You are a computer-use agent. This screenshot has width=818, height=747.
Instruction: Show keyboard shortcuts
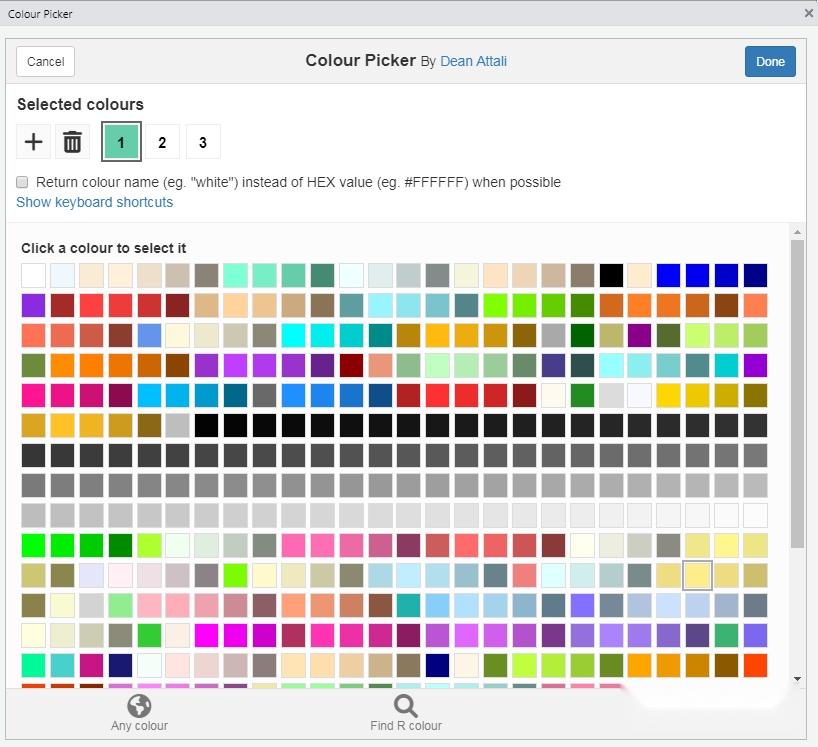[x=94, y=202]
